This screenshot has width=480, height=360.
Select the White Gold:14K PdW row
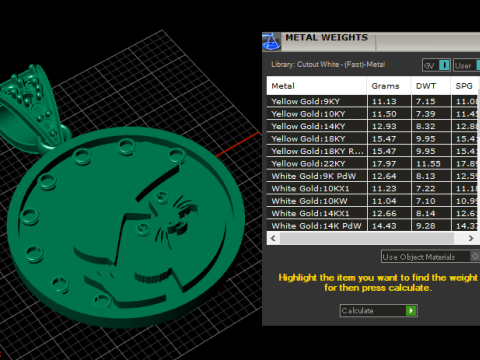(x=373, y=226)
